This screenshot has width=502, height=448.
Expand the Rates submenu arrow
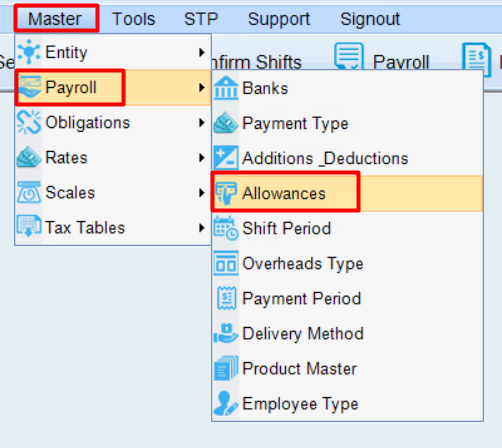tap(201, 158)
